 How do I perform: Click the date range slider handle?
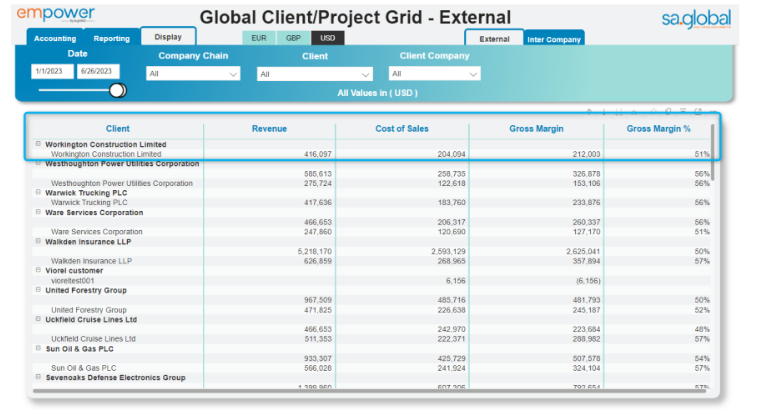117,90
